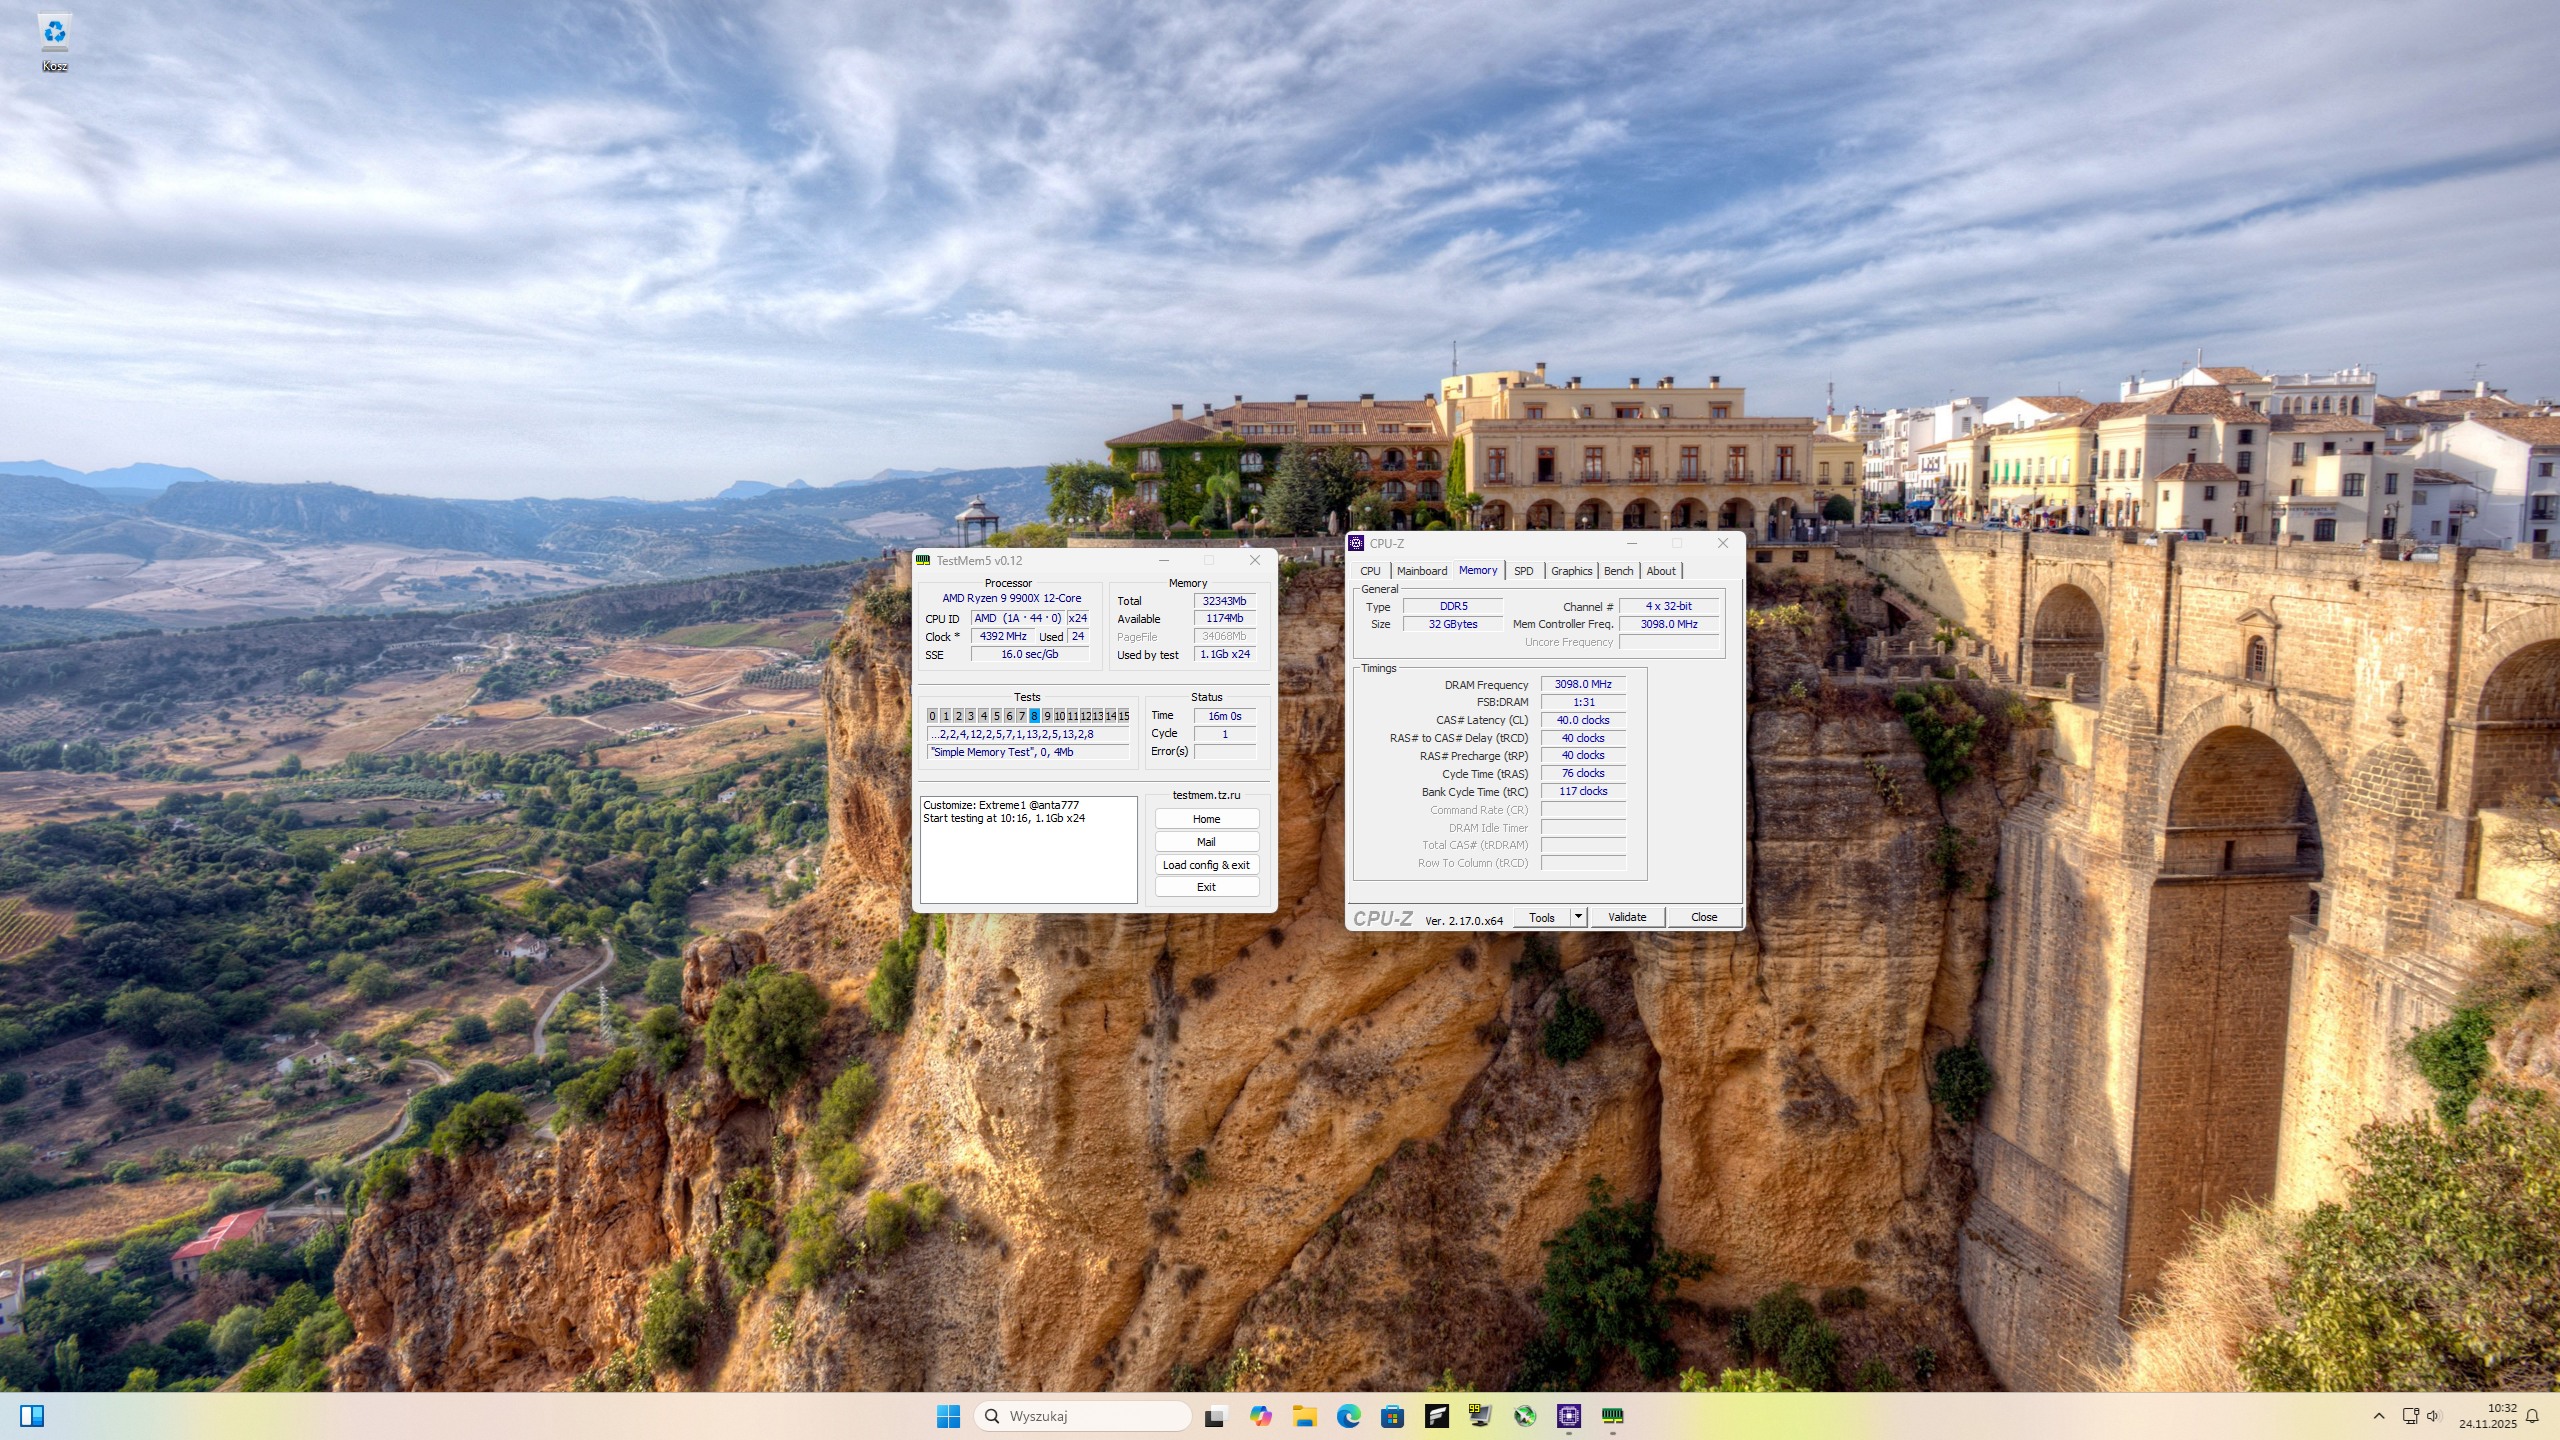This screenshot has width=2560, height=1440.
Task: Click the Task View taskbar icon
Action: pyautogui.click(x=1215, y=1416)
